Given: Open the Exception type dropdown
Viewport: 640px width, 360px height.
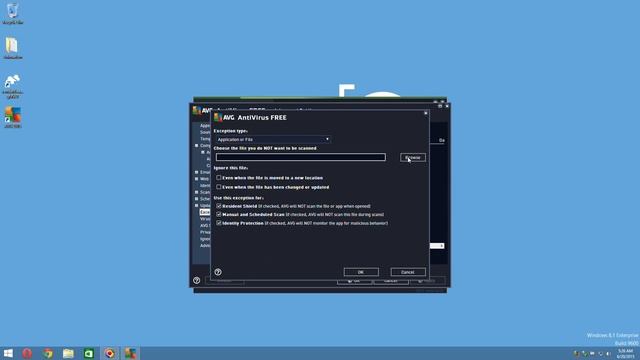Looking at the screenshot, I should pyautogui.click(x=273, y=140).
